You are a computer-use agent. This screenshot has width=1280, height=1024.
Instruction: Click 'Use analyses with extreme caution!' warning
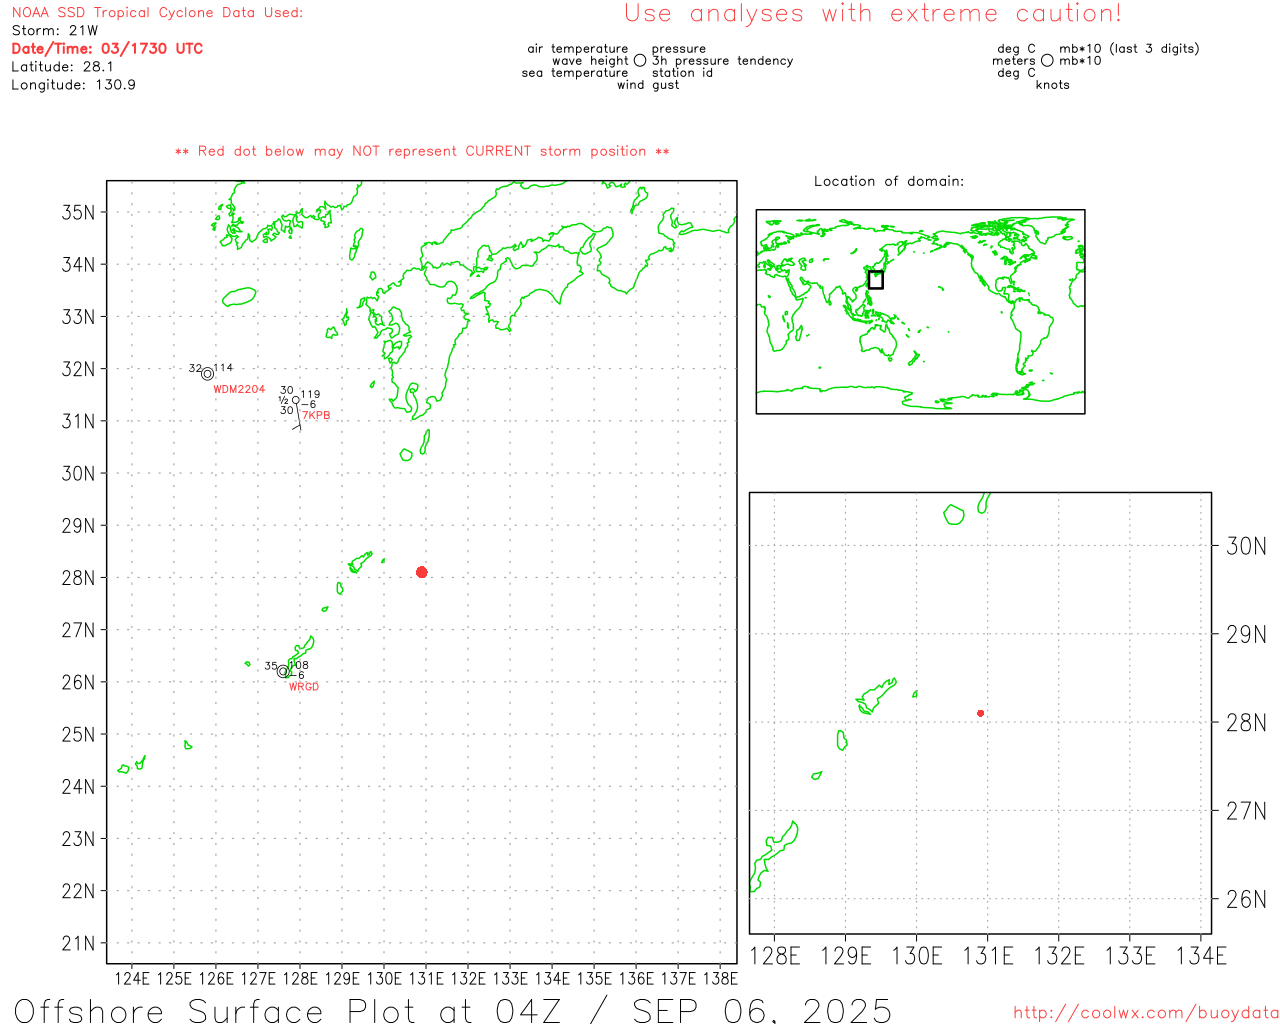pyautogui.click(x=873, y=14)
